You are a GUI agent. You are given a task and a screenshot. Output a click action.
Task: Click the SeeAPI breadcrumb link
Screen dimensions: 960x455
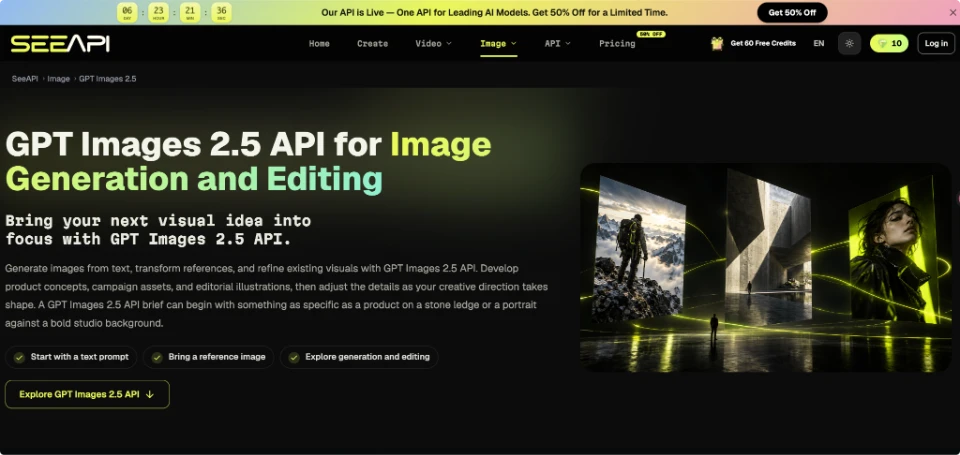(x=25, y=79)
